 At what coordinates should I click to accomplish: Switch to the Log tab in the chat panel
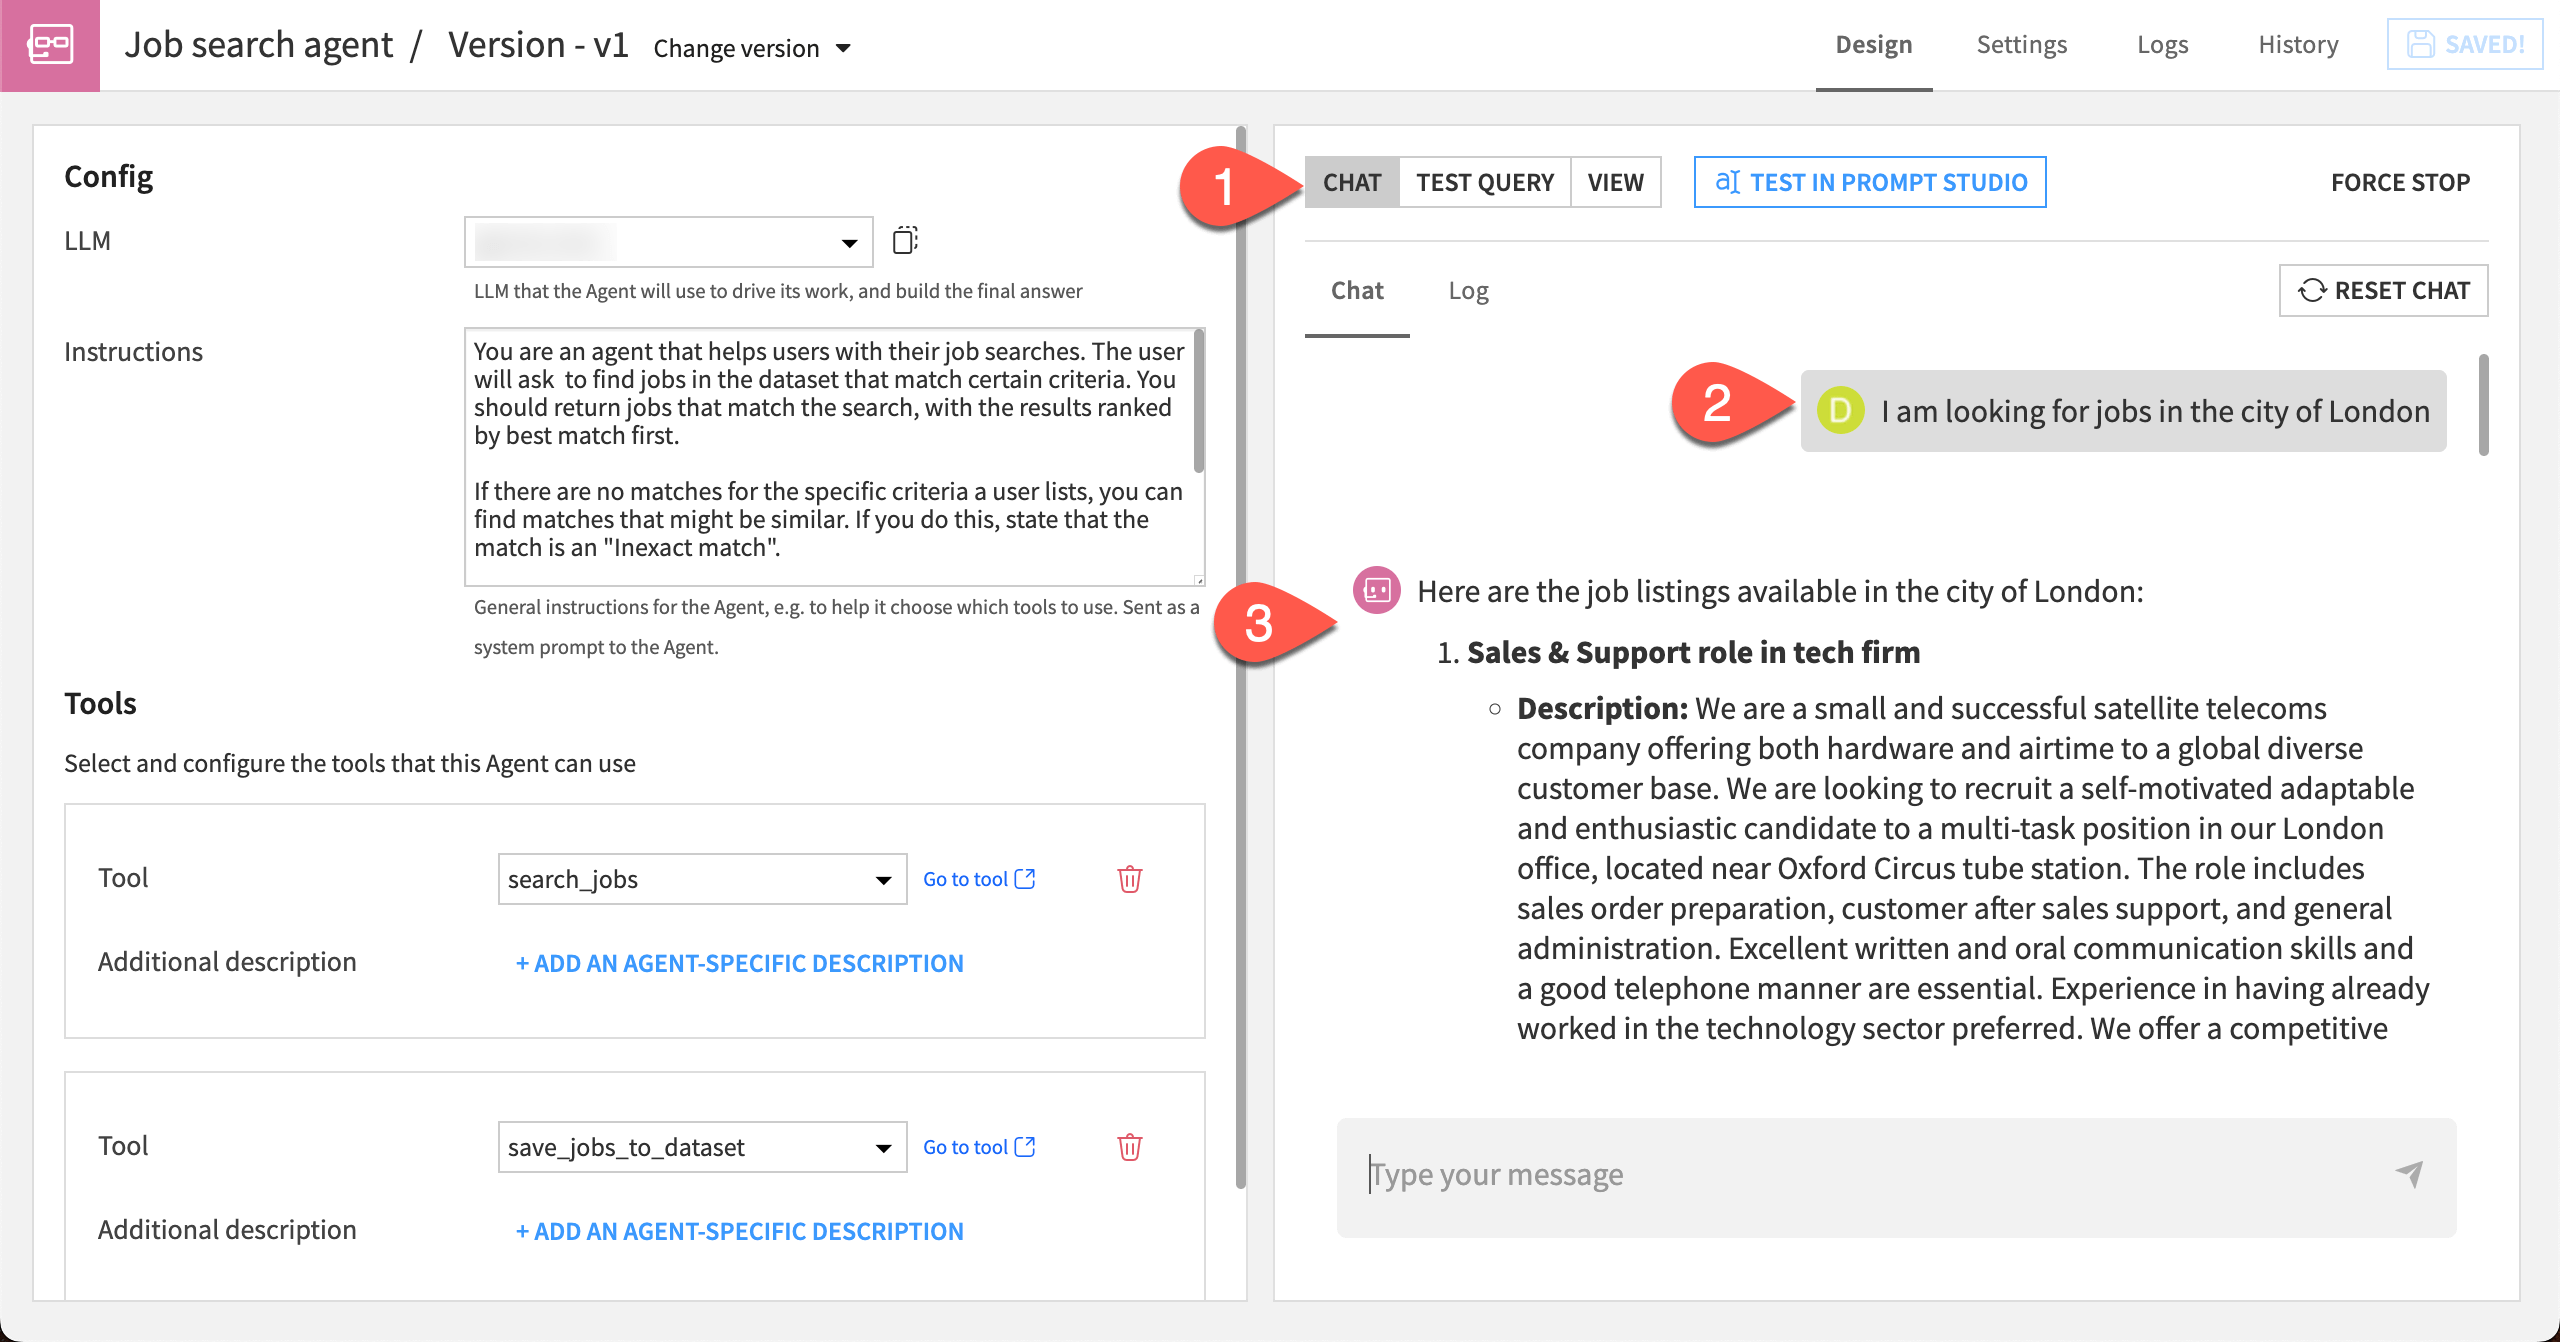1467,290
